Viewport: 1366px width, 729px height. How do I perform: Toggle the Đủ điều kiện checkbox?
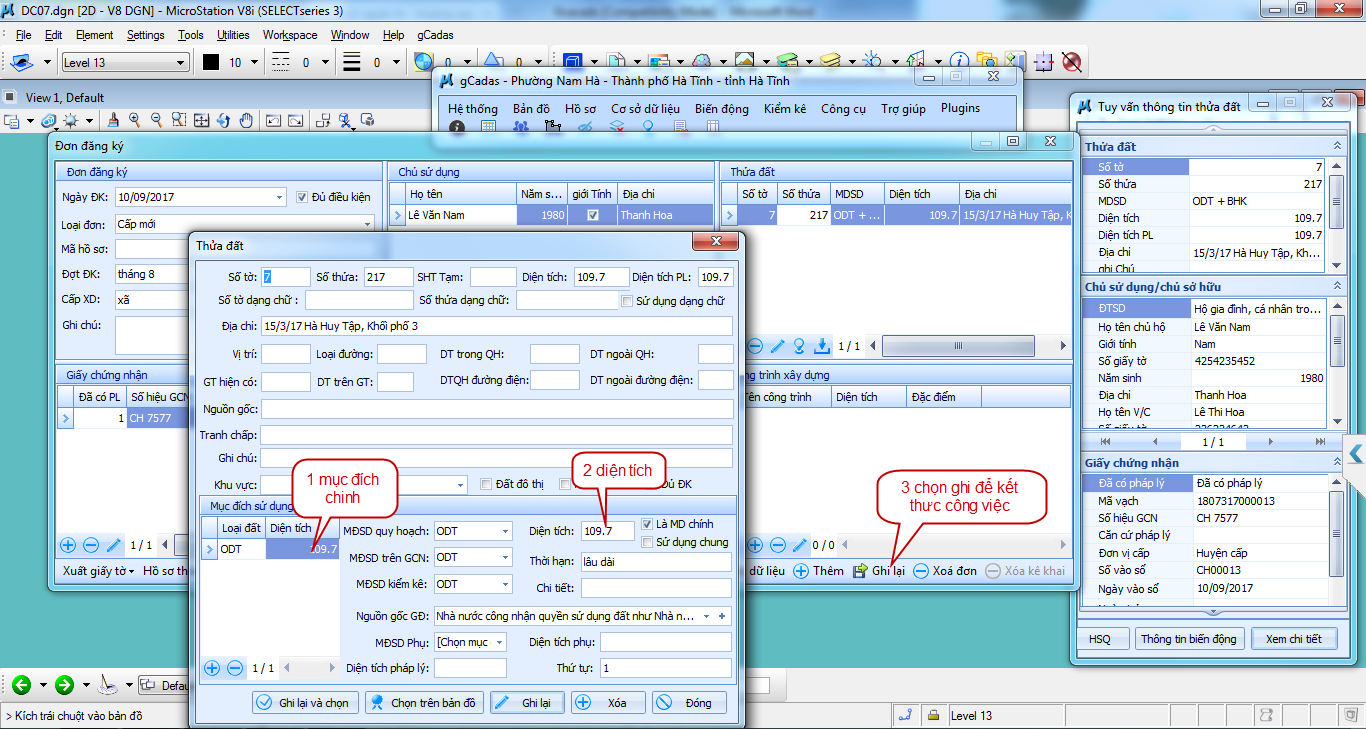(x=303, y=197)
